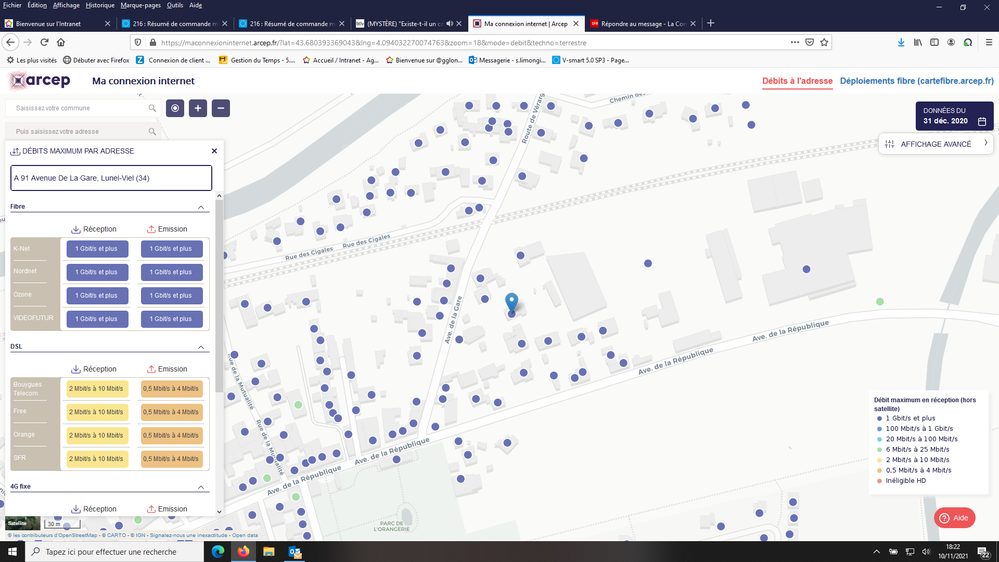Open the Historique menu
The width and height of the screenshot is (999, 562).
[x=99, y=5]
